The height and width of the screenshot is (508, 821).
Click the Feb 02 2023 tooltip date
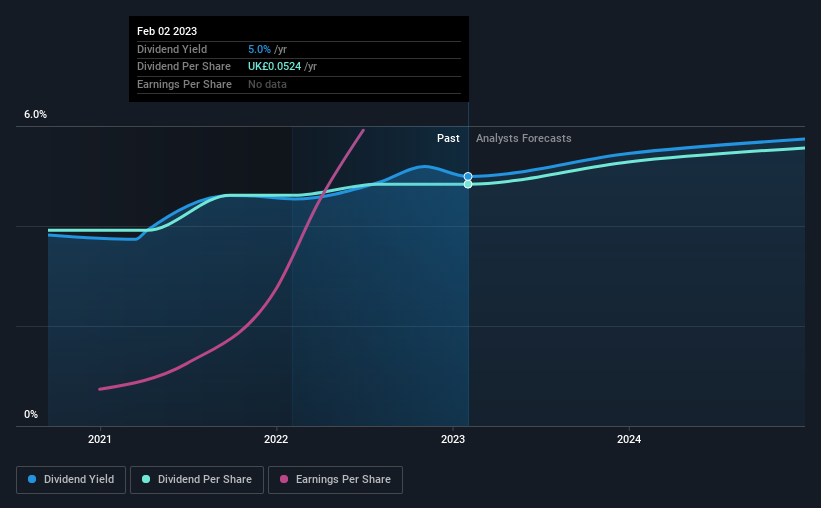pyautogui.click(x=167, y=31)
